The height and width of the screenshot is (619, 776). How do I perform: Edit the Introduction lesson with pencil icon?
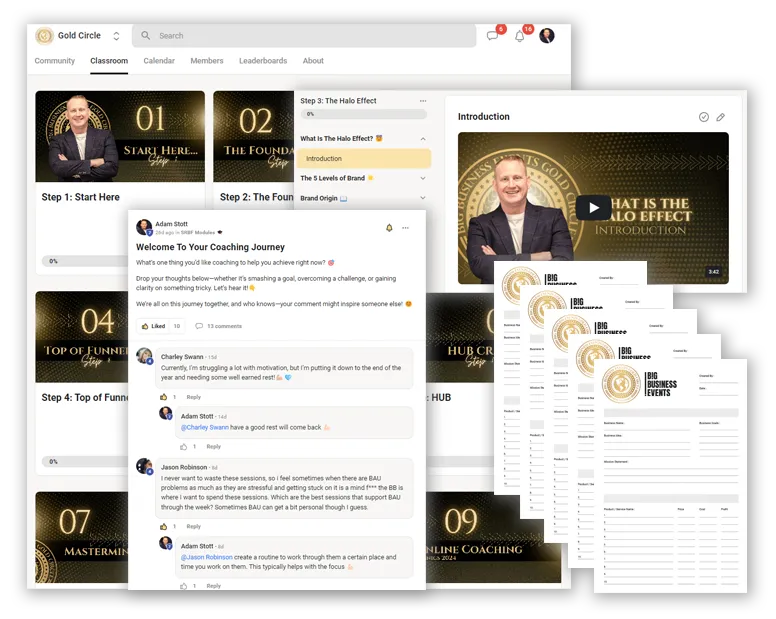pyautogui.click(x=721, y=117)
